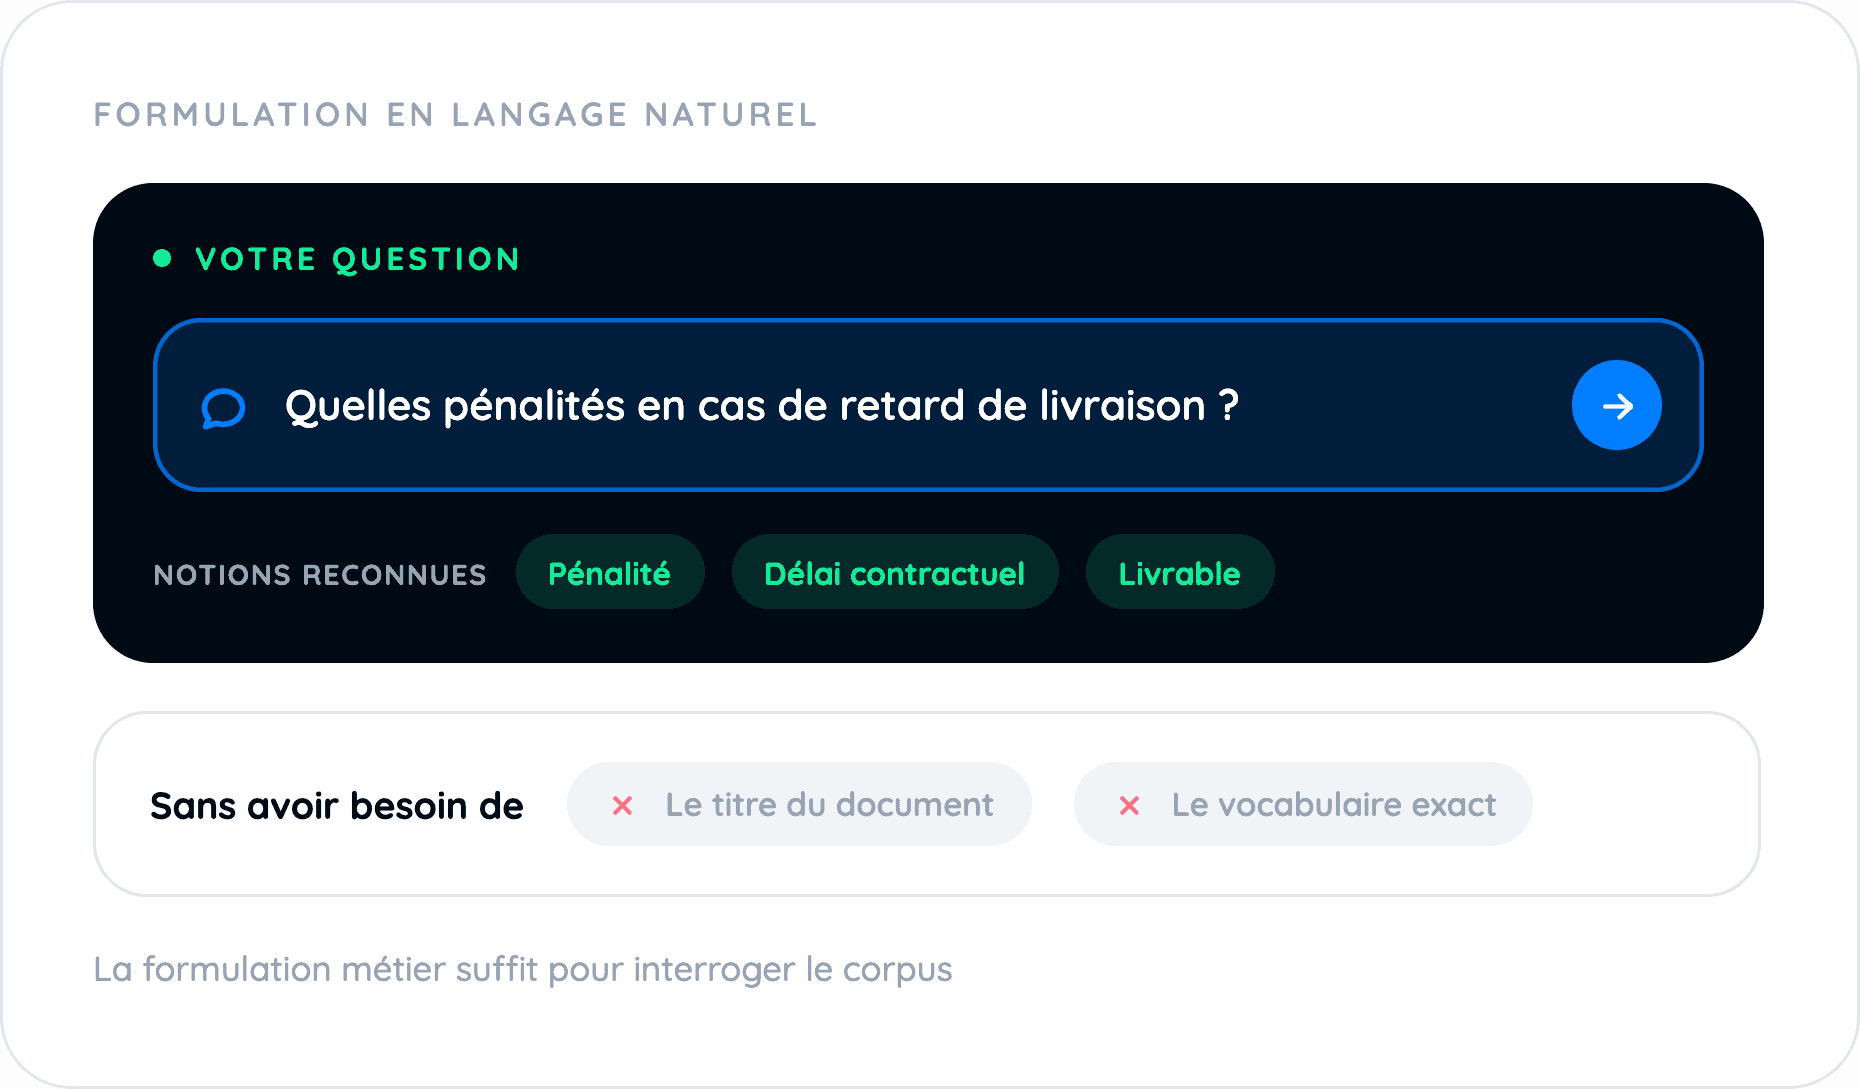1860x1089 pixels.
Task: Select the Pénalité notion tag
Action: coord(610,572)
